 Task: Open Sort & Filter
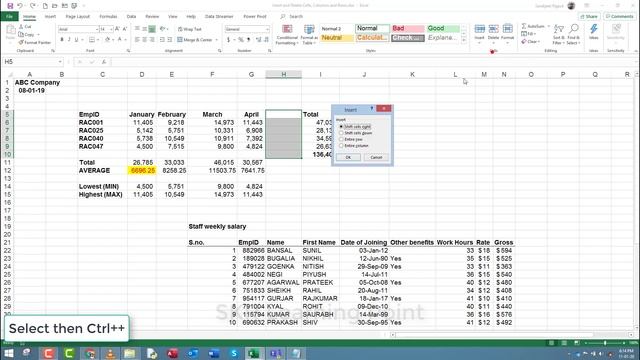pos(558,34)
